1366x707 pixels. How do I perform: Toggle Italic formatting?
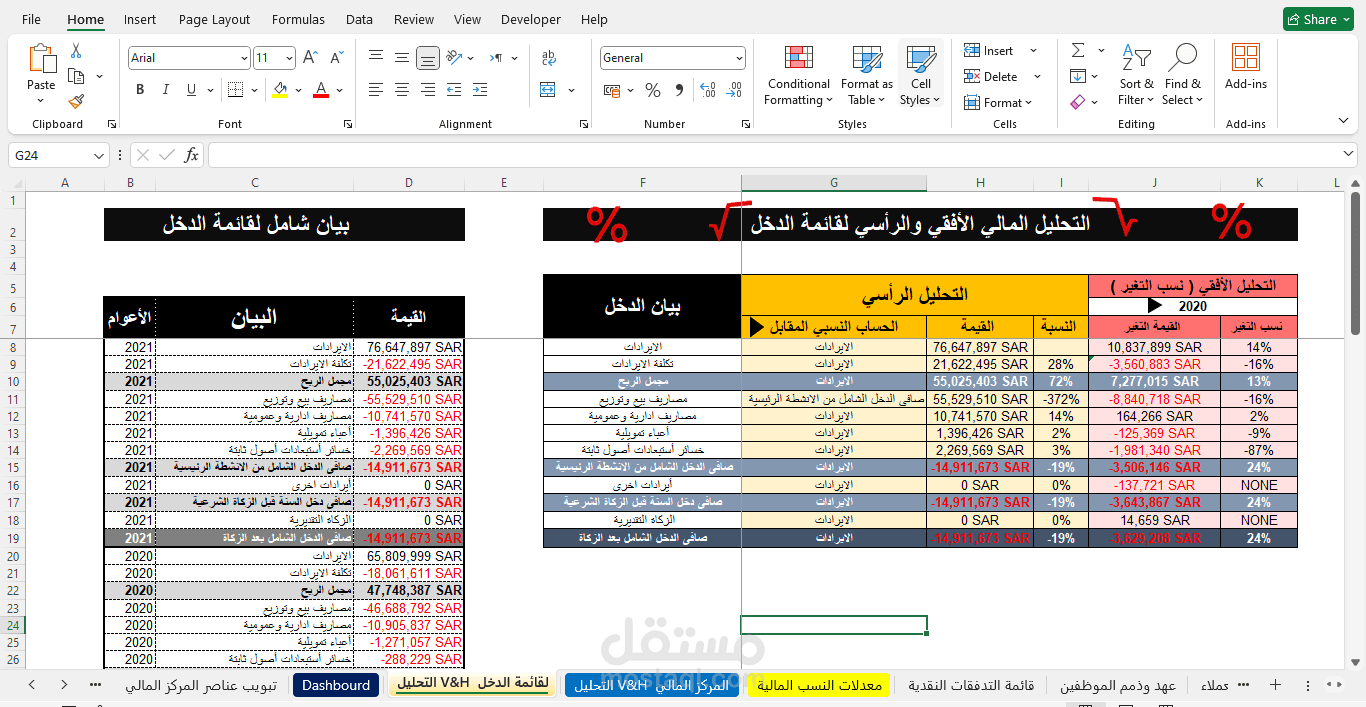coord(166,90)
